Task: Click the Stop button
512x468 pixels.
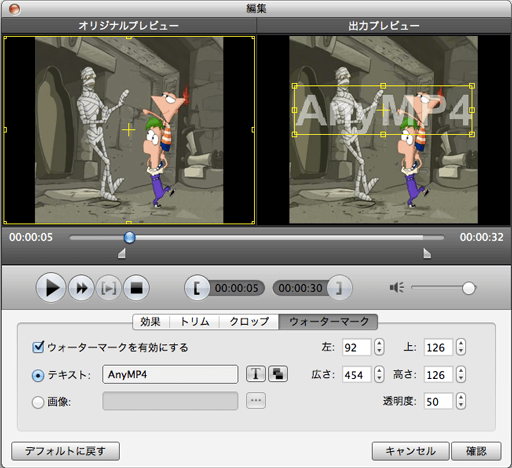Action: pos(136,288)
